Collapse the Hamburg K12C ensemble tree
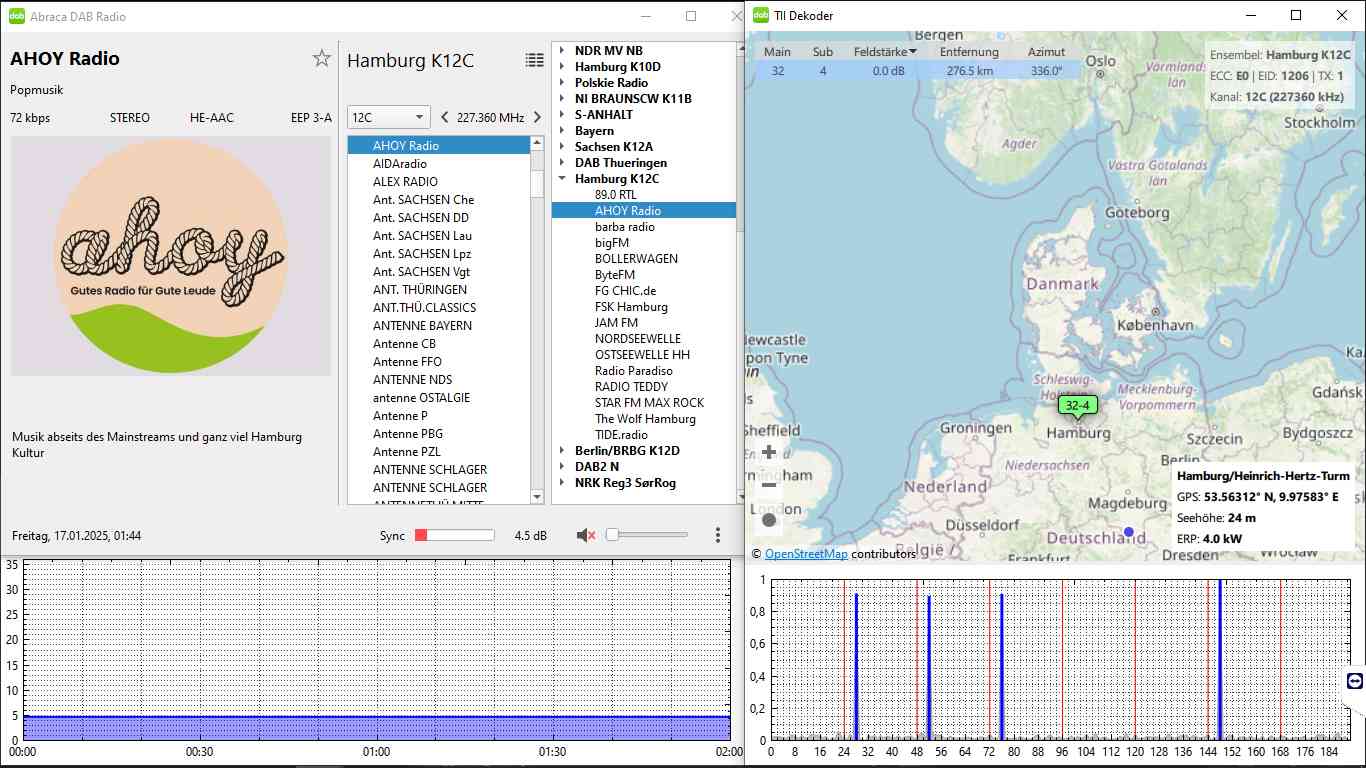 562,179
